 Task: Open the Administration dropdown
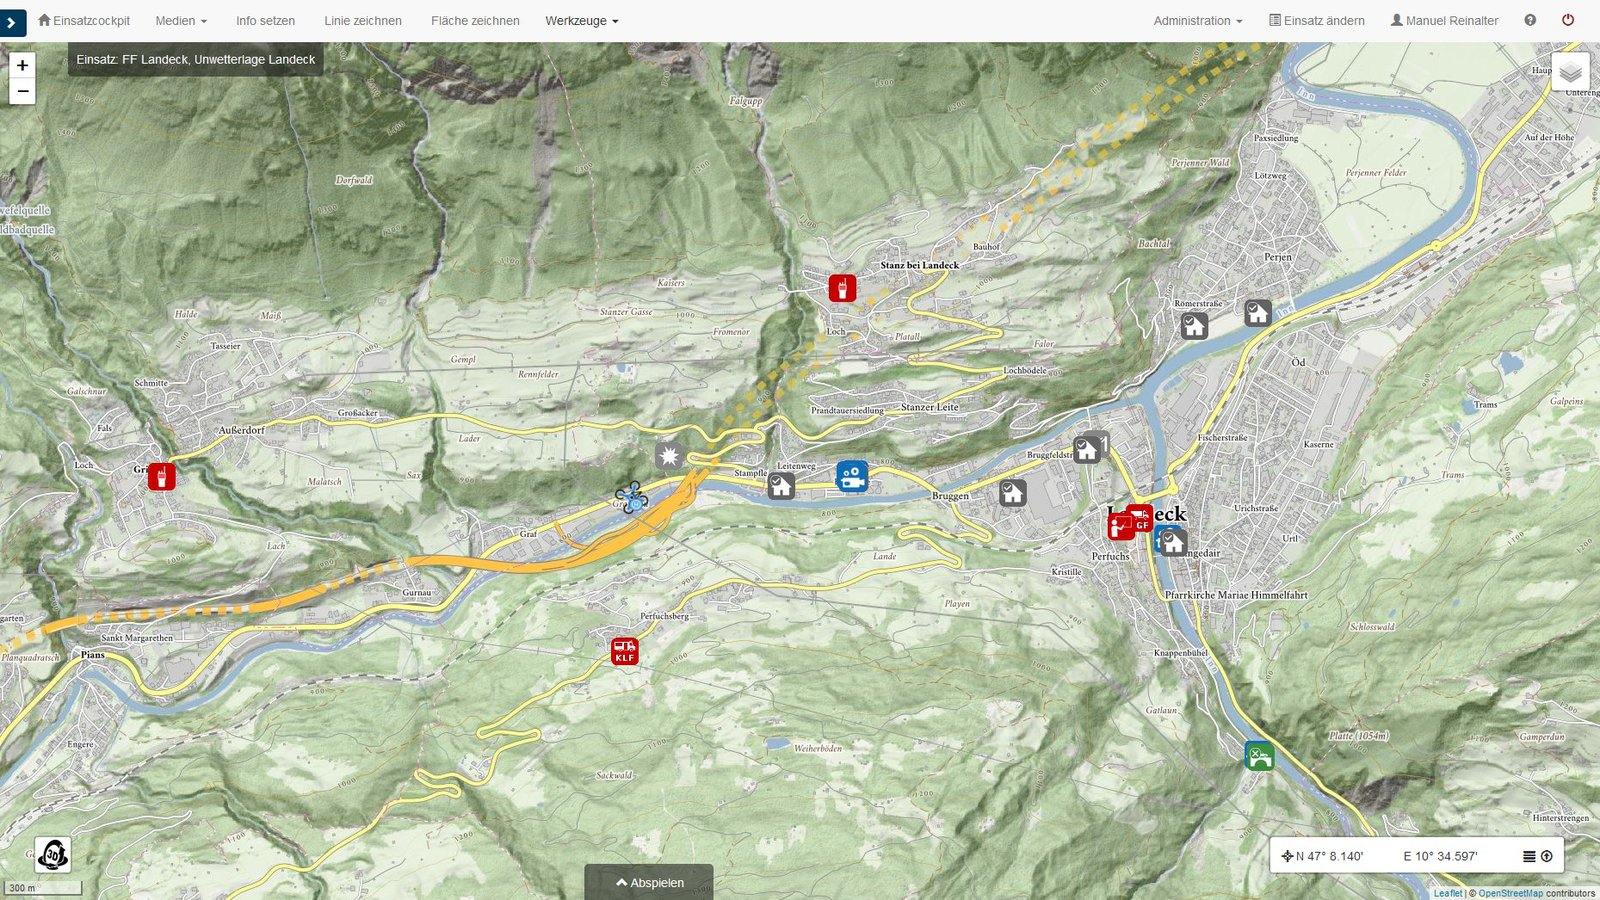pos(1198,20)
